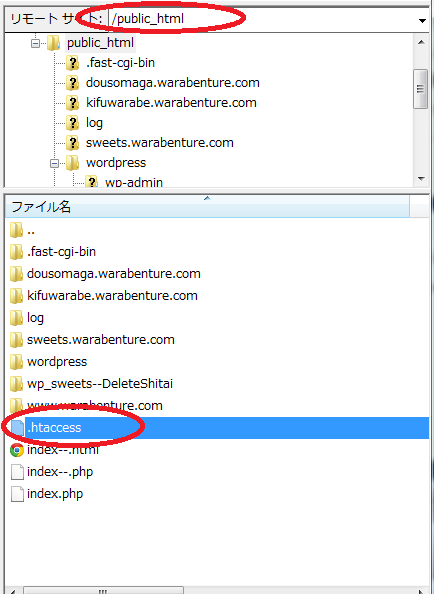Sort by the ファイル名 column header
The height and width of the screenshot is (594, 434).
tap(207, 206)
